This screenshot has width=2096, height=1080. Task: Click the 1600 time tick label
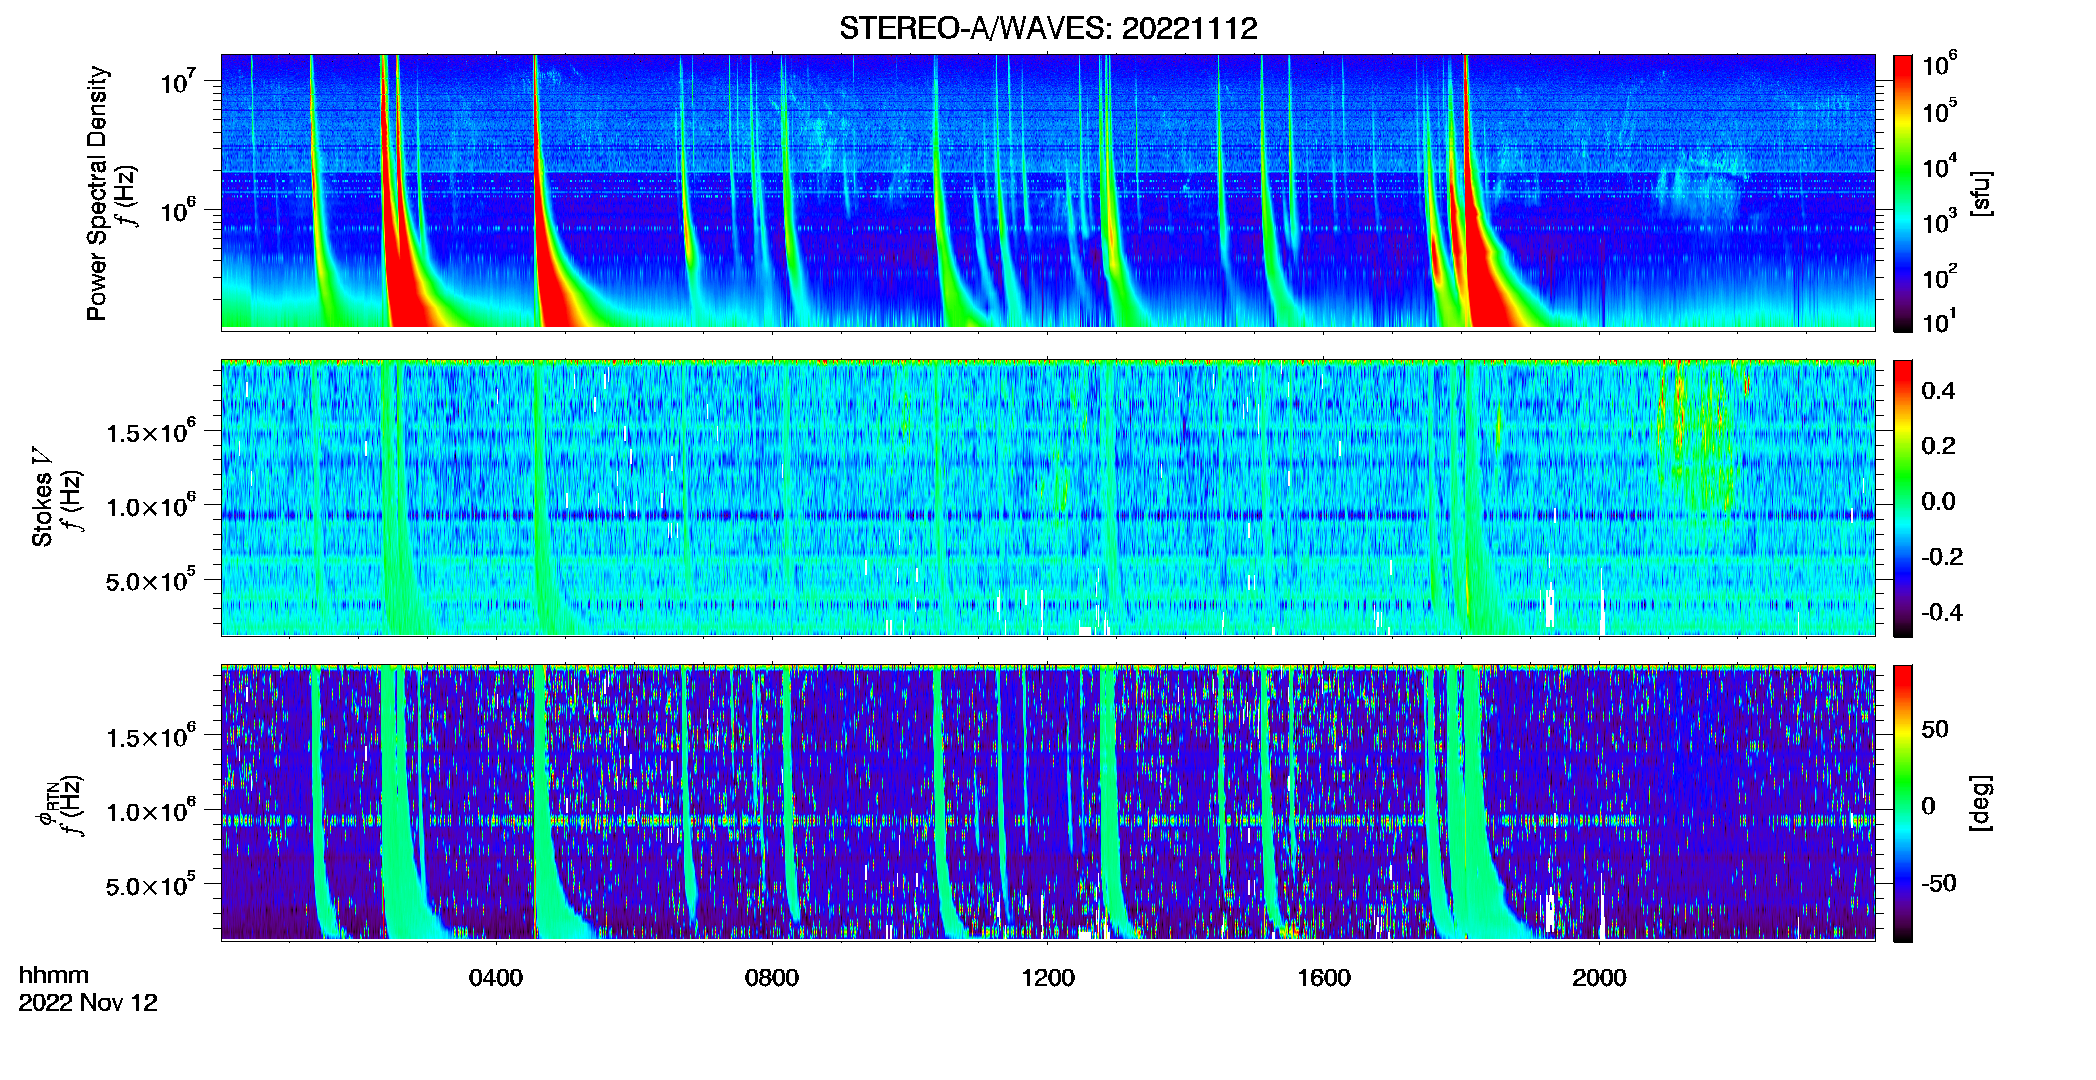click(x=1324, y=977)
